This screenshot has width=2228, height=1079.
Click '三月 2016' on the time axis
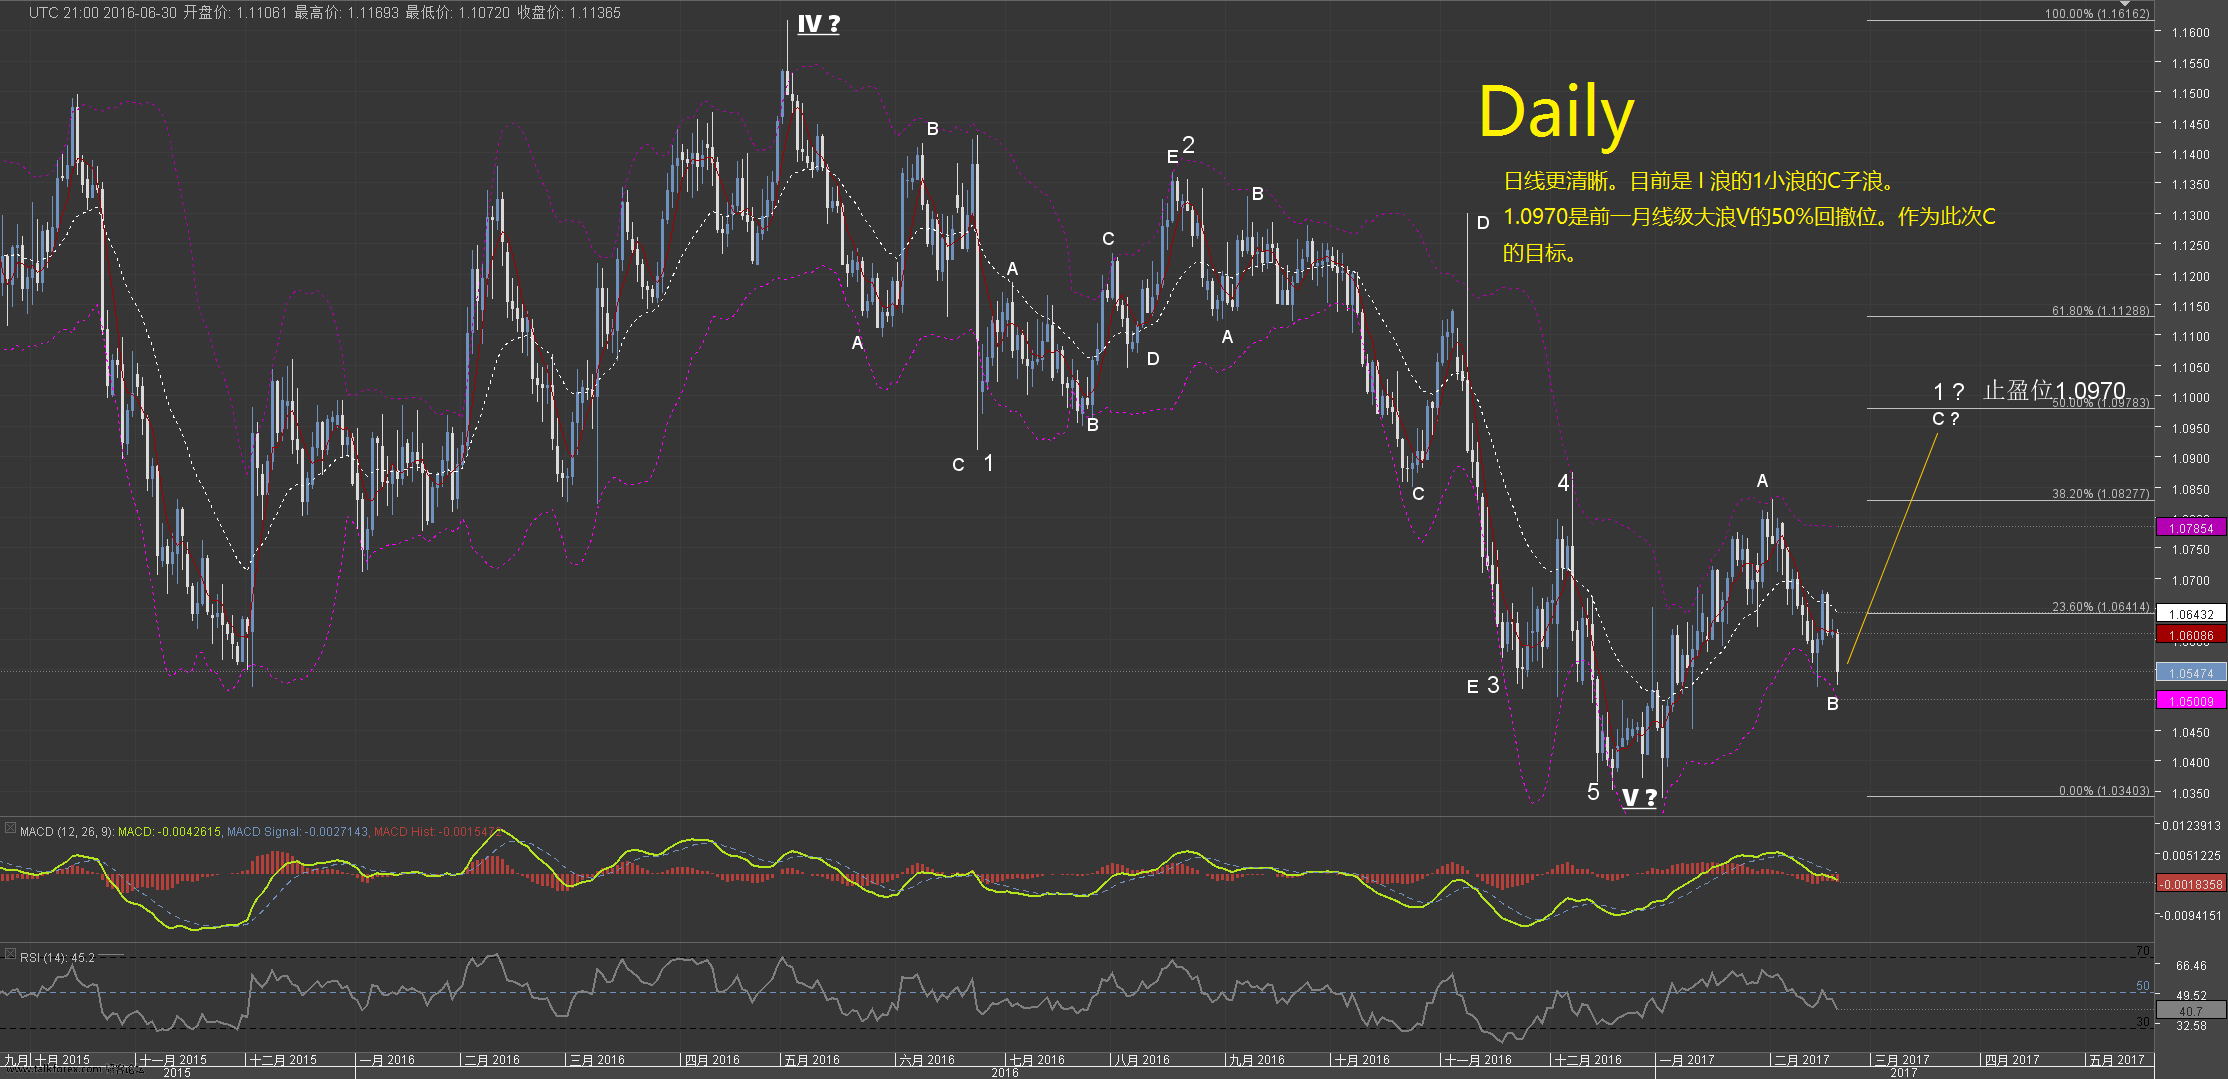[x=597, y=1060]
